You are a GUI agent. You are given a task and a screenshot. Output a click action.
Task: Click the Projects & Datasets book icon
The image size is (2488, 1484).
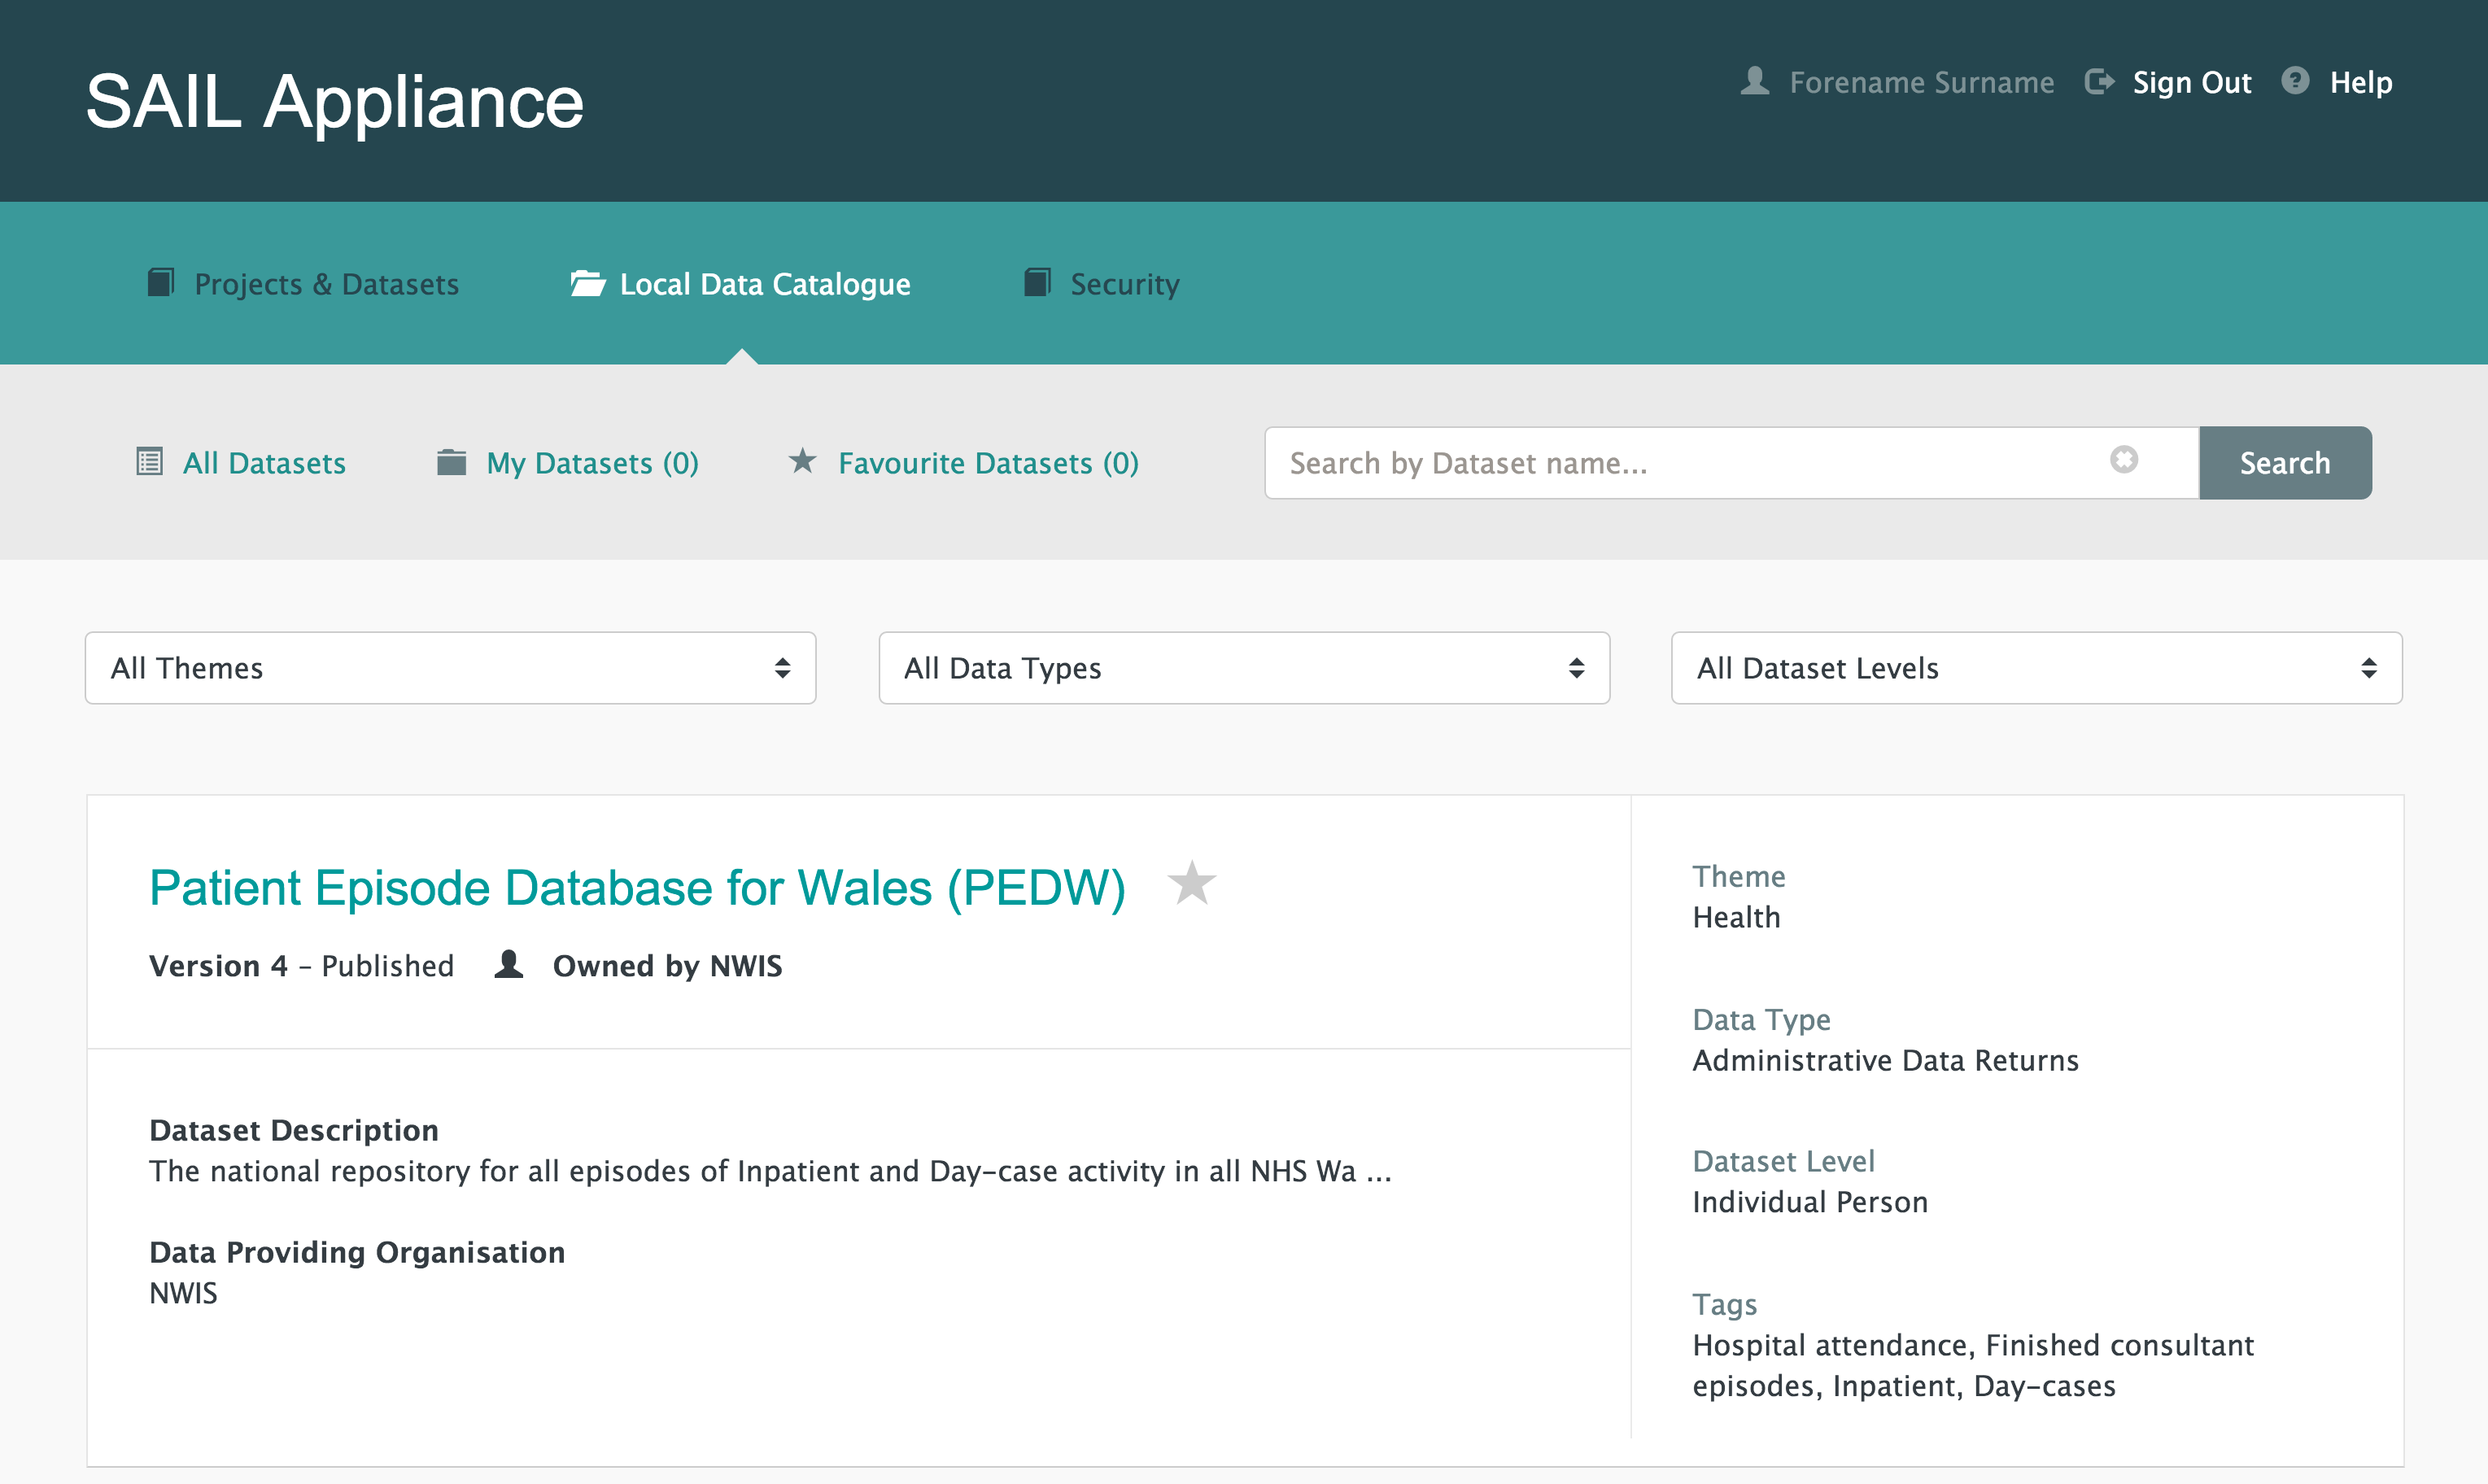pos(161,283)
